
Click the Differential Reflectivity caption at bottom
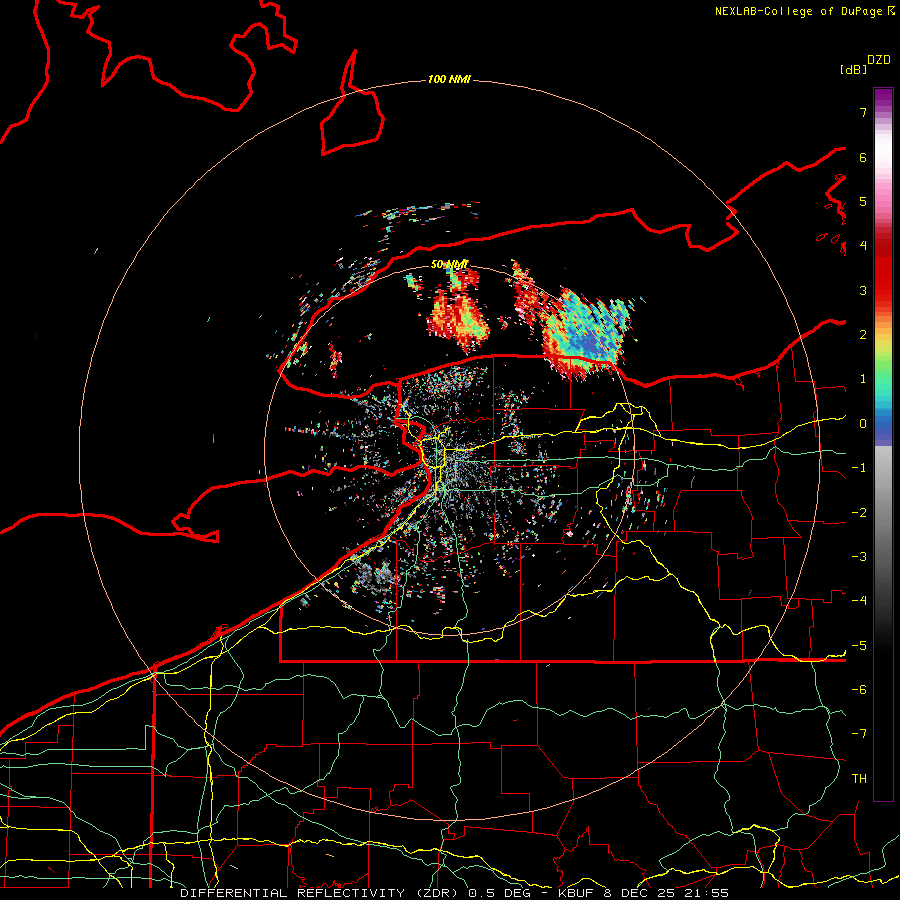(454, 893)
